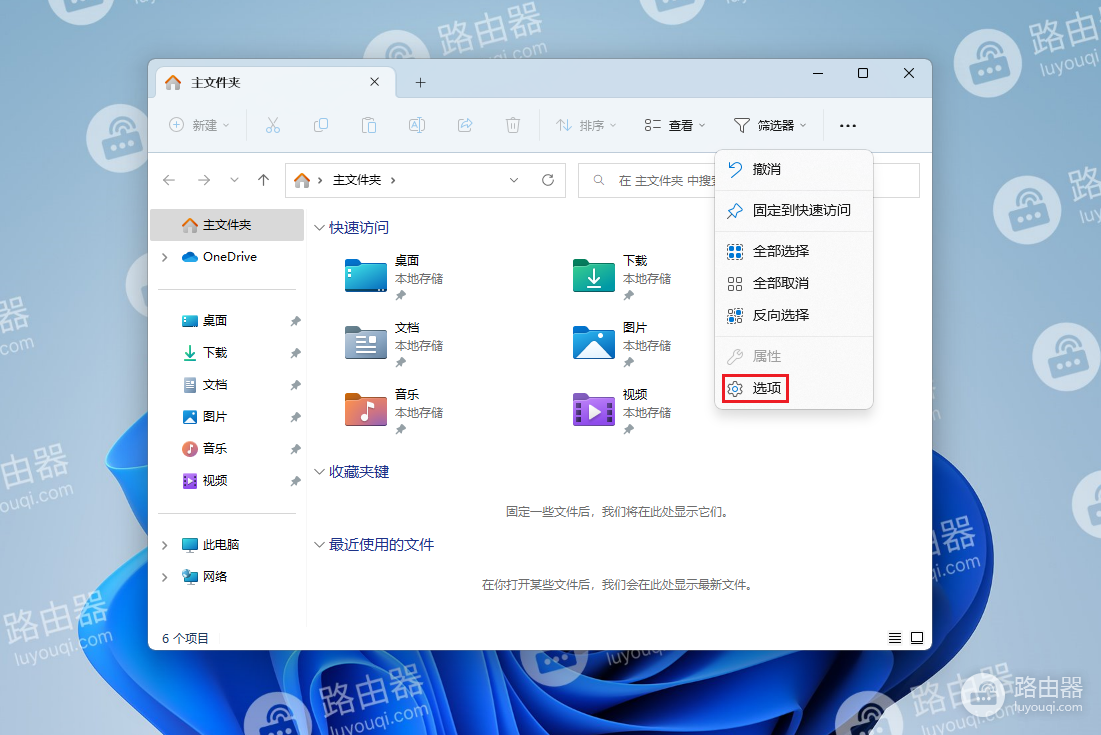
Task: Expand the 网络 tree node
Action: [x=164, y=576]
